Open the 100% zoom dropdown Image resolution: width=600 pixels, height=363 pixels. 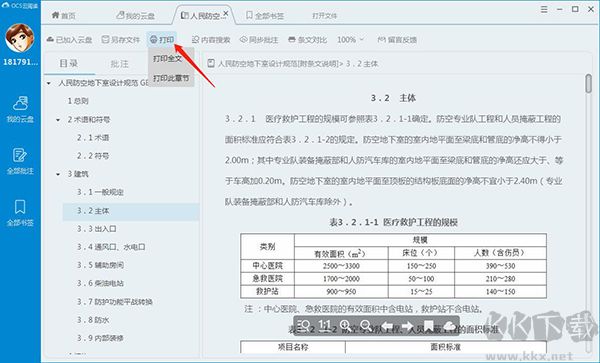(x=351, y=40)
